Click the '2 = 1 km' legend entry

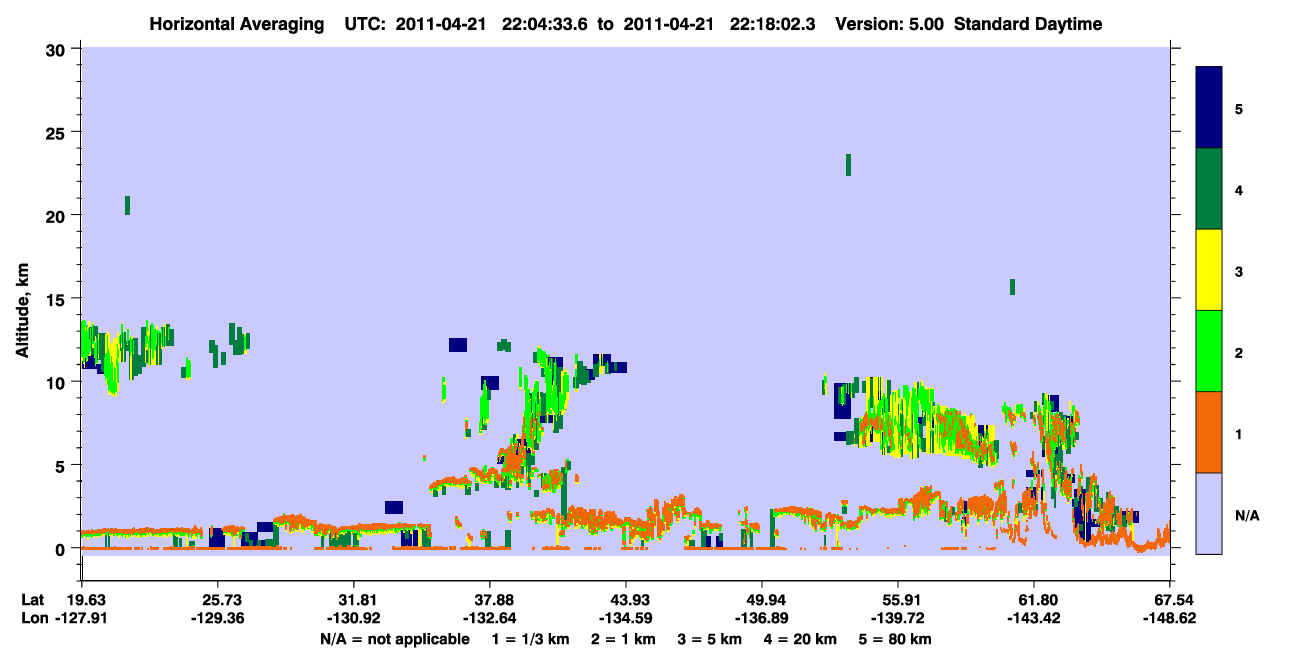tap(622, 638)
